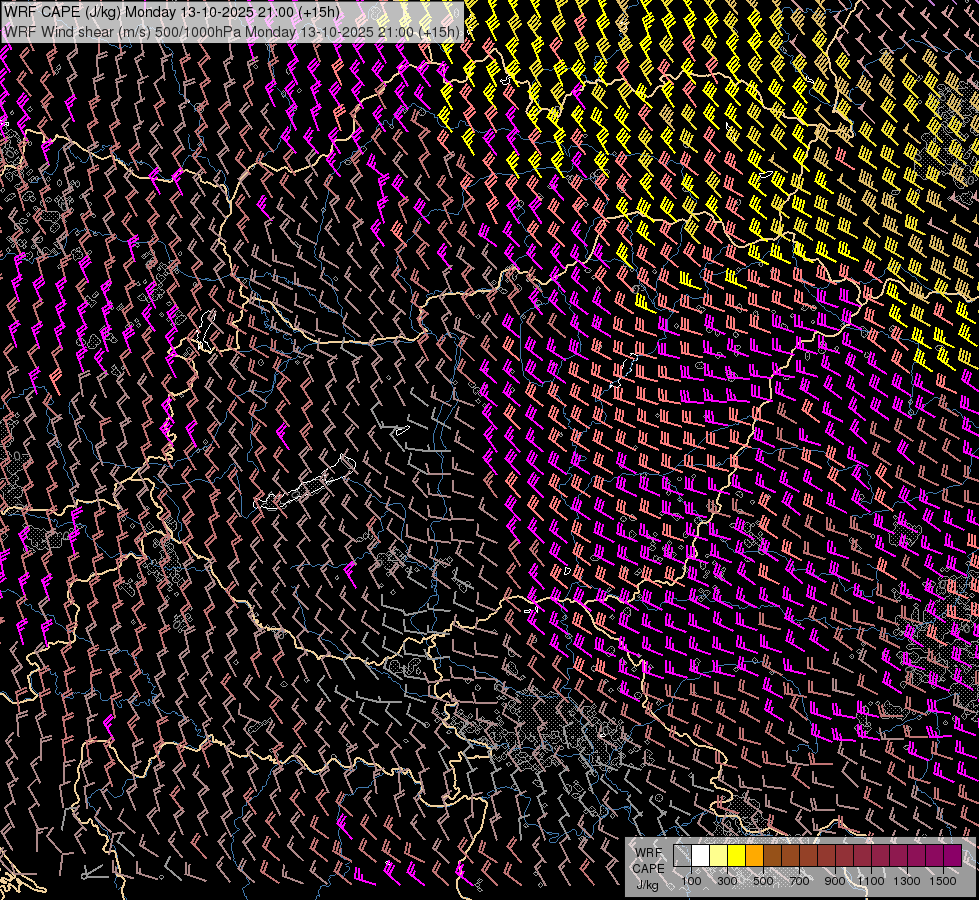Viewport: 979px width, 900px height.
Task: Click the WRF Wind shear title line
Action: tap(232, 32)
